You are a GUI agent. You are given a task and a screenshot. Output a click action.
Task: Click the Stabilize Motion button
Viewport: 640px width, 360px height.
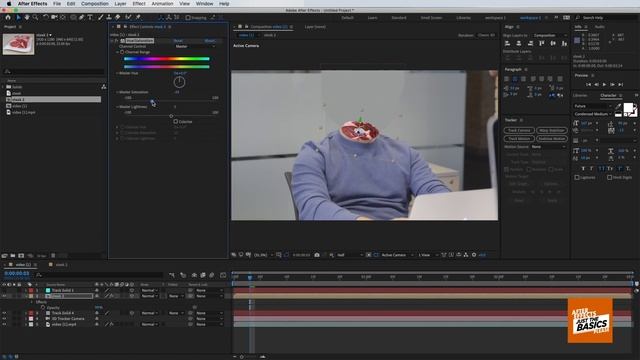point(551,139)
